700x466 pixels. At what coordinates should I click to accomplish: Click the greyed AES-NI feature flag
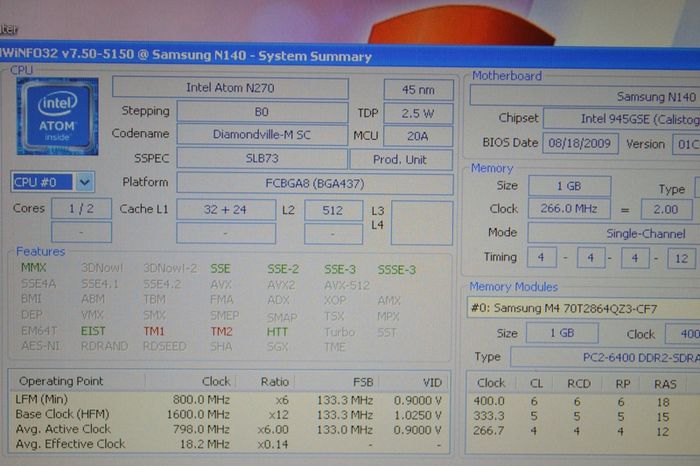tap(41, 346)
